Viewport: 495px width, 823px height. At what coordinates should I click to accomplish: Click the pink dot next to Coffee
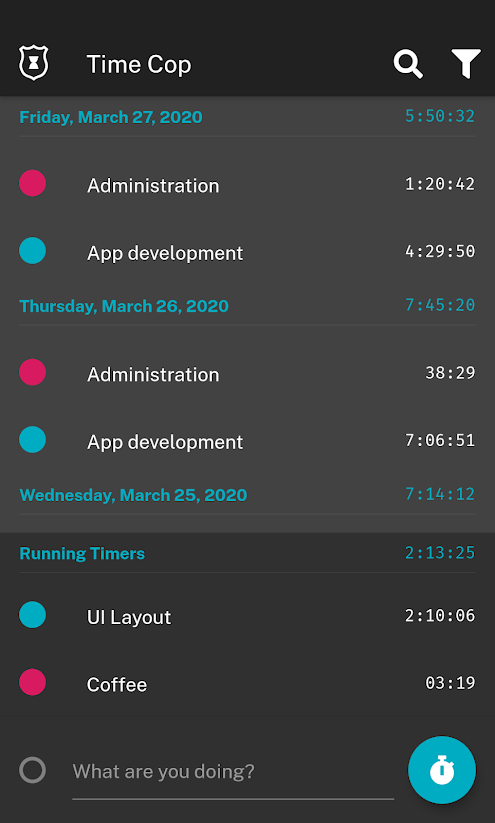33,682
